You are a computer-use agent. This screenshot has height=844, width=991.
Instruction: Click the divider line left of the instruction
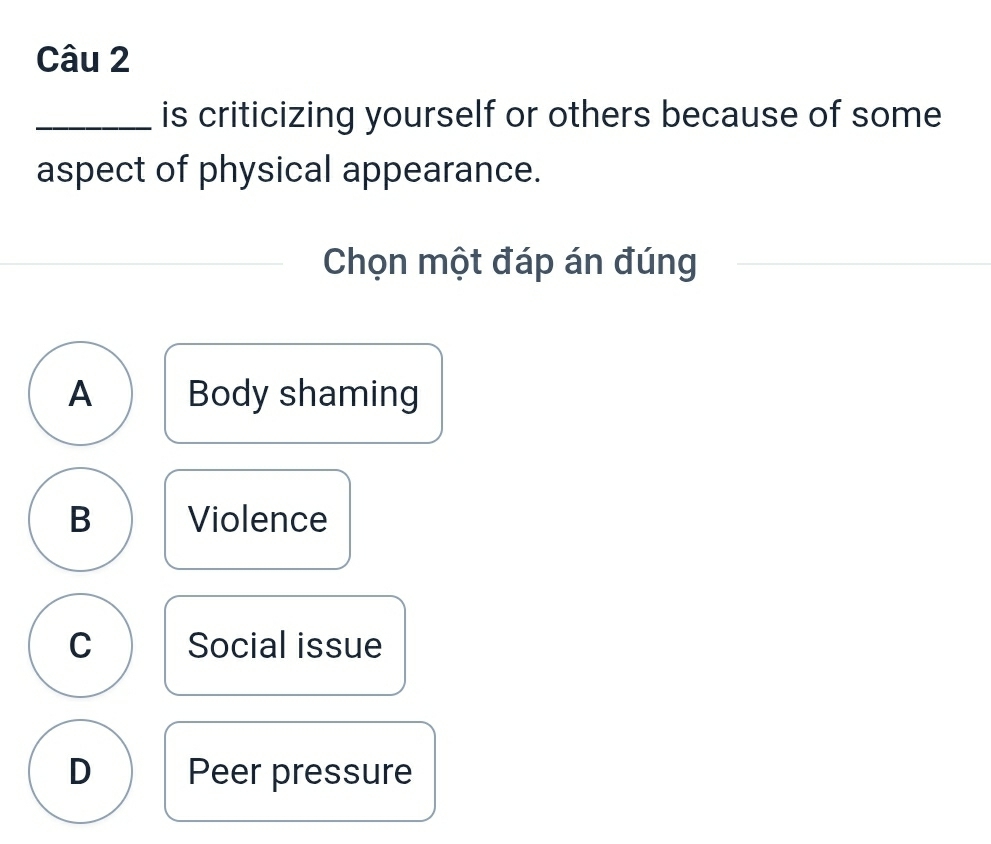[x=140, y=264]
